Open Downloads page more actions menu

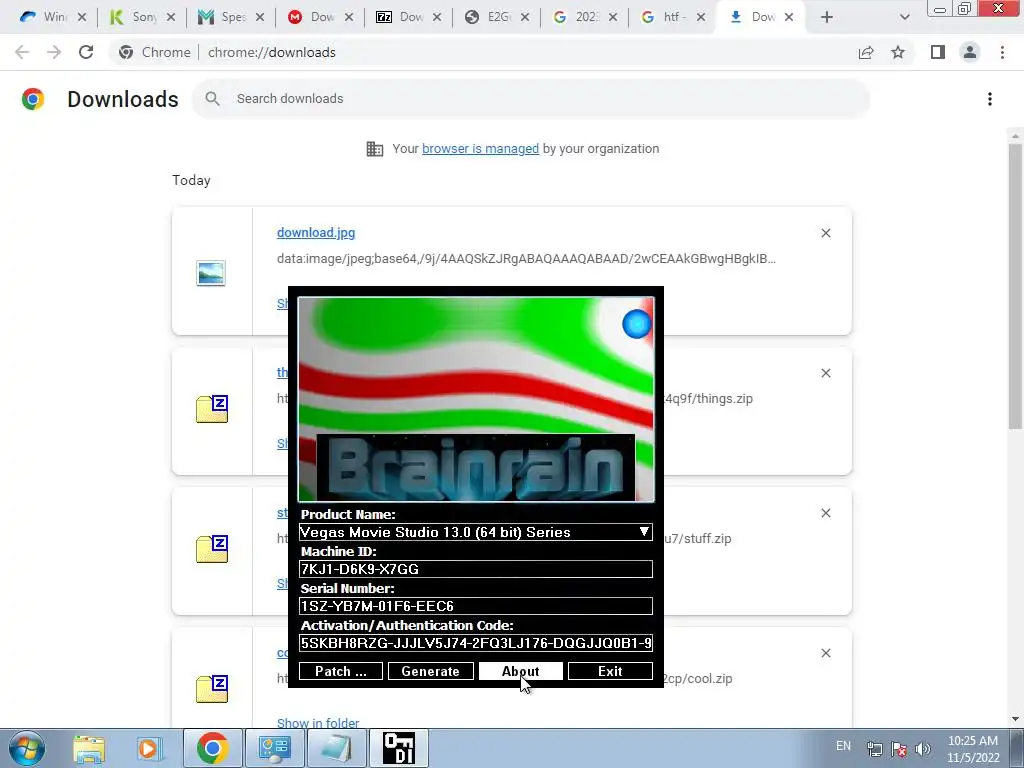[x=990, y=99]
